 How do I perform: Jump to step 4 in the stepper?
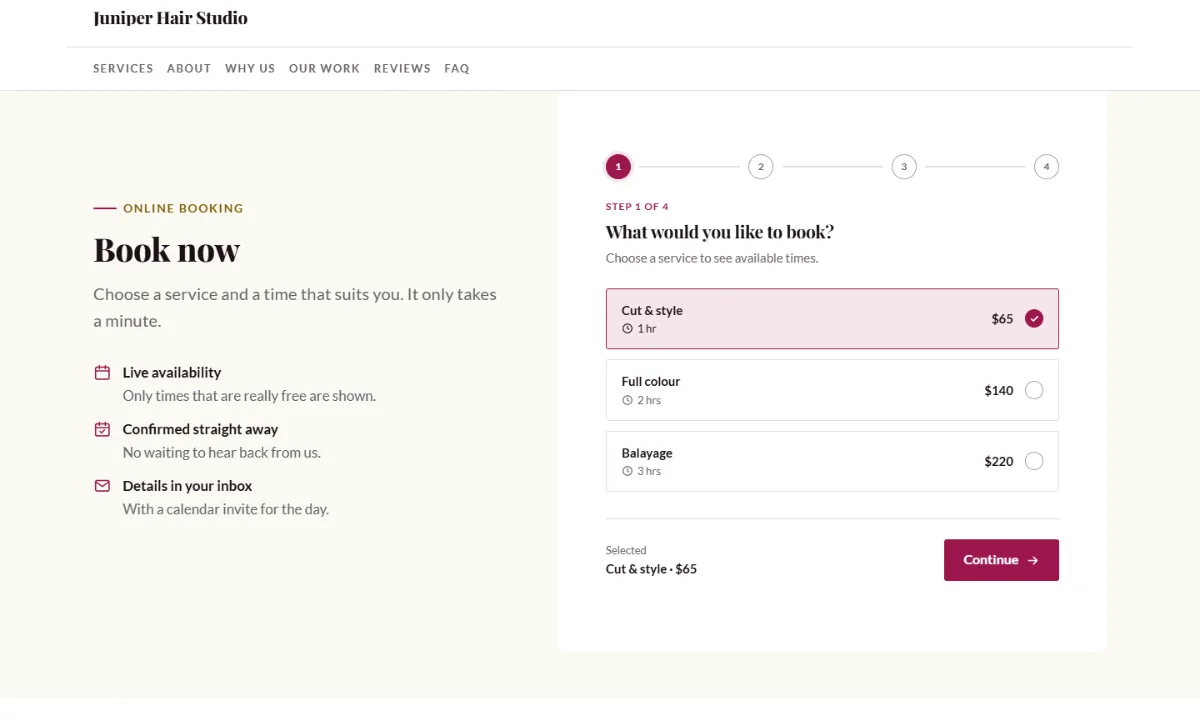tap(1046, 167)
